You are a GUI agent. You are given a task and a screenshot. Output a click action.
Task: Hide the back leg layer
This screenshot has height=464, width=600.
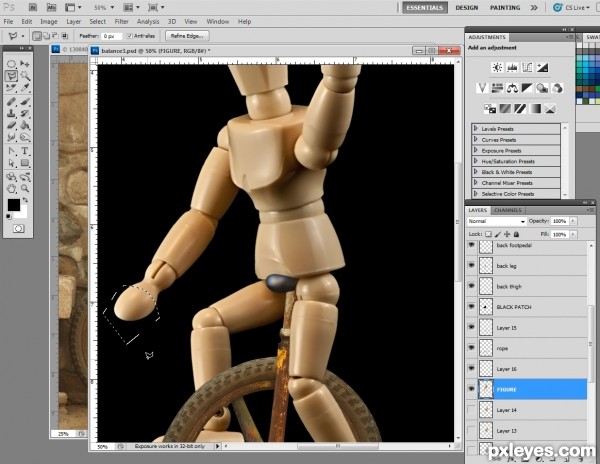471,265
